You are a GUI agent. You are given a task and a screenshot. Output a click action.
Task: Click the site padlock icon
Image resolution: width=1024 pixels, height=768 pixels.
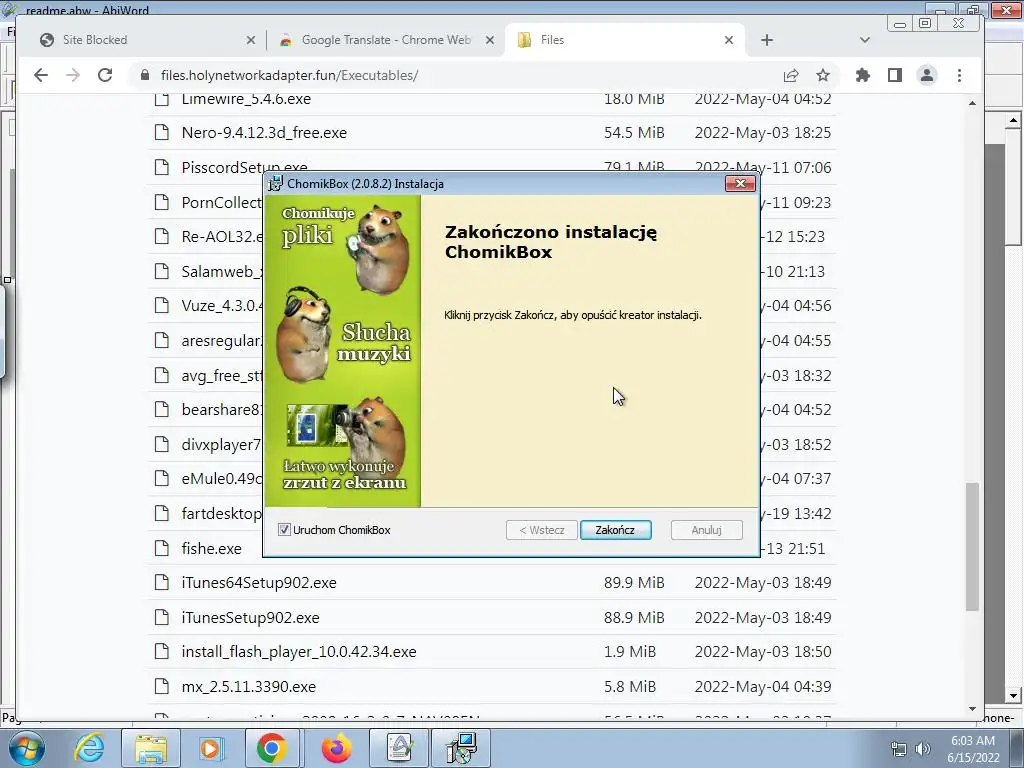point(145,75)
